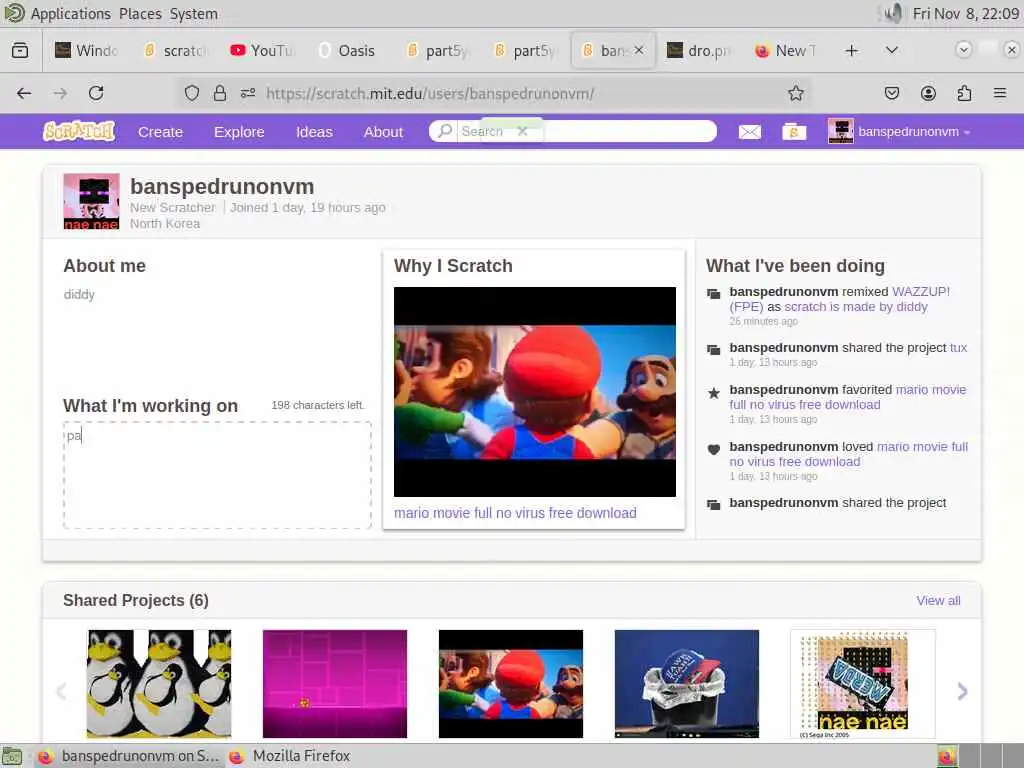Show next shared projects with right arrow
The width and height of the screenshot is (1024, 768).
[962, 691]
